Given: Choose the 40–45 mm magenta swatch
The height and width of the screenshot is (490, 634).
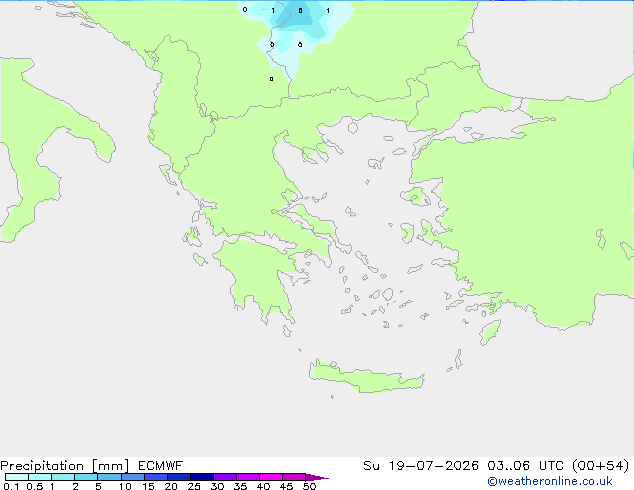Looking at the screenshot, I should pos(271,477).
